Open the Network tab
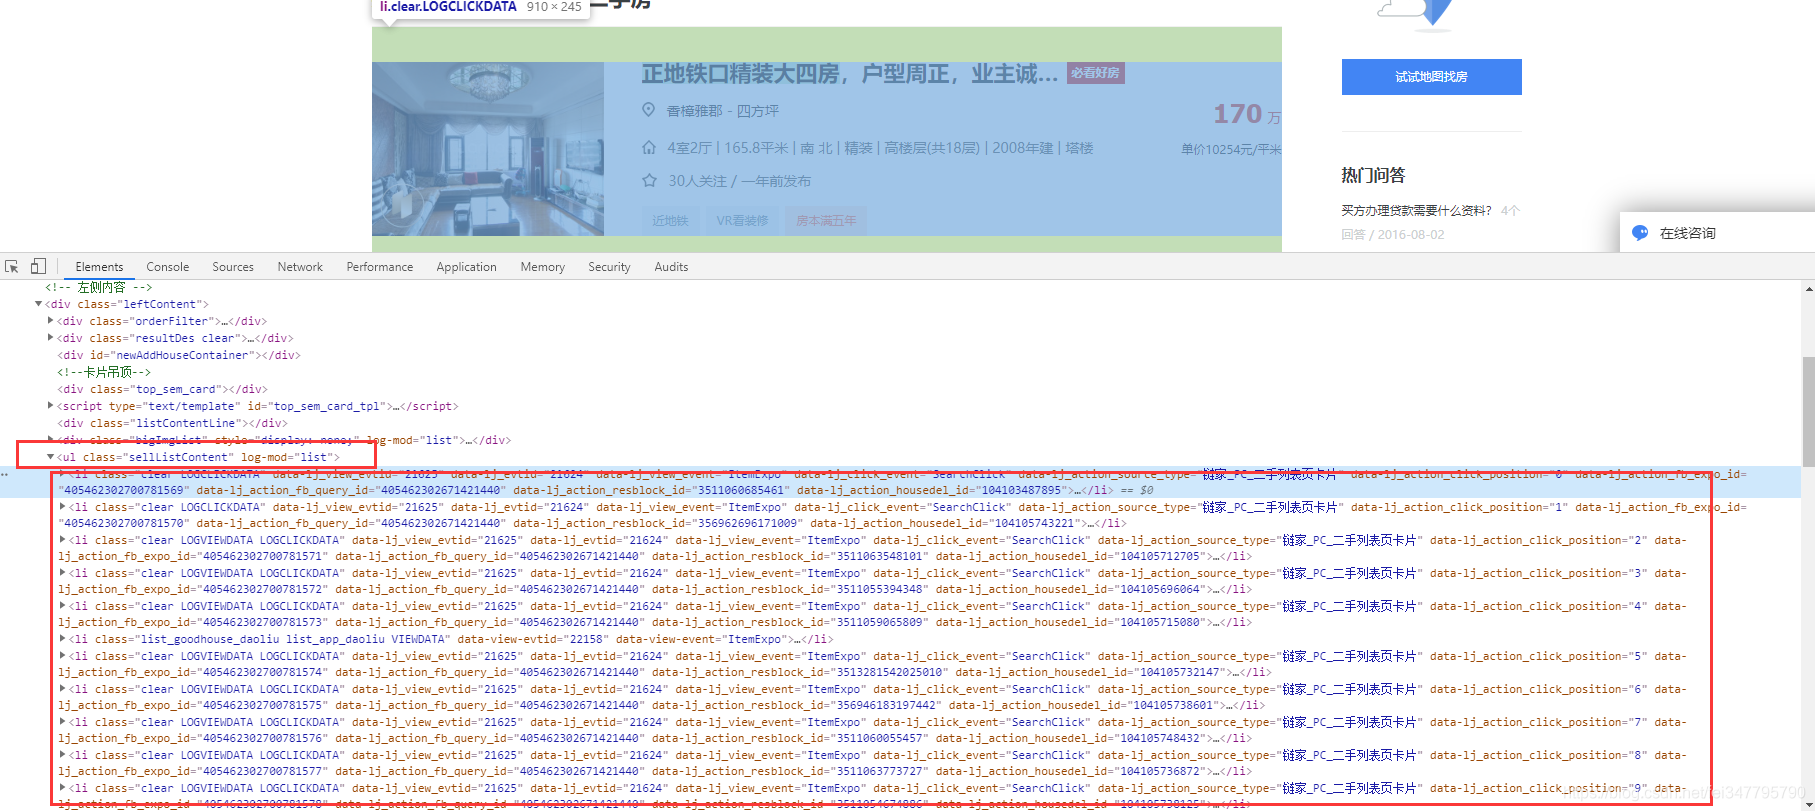 300,267
